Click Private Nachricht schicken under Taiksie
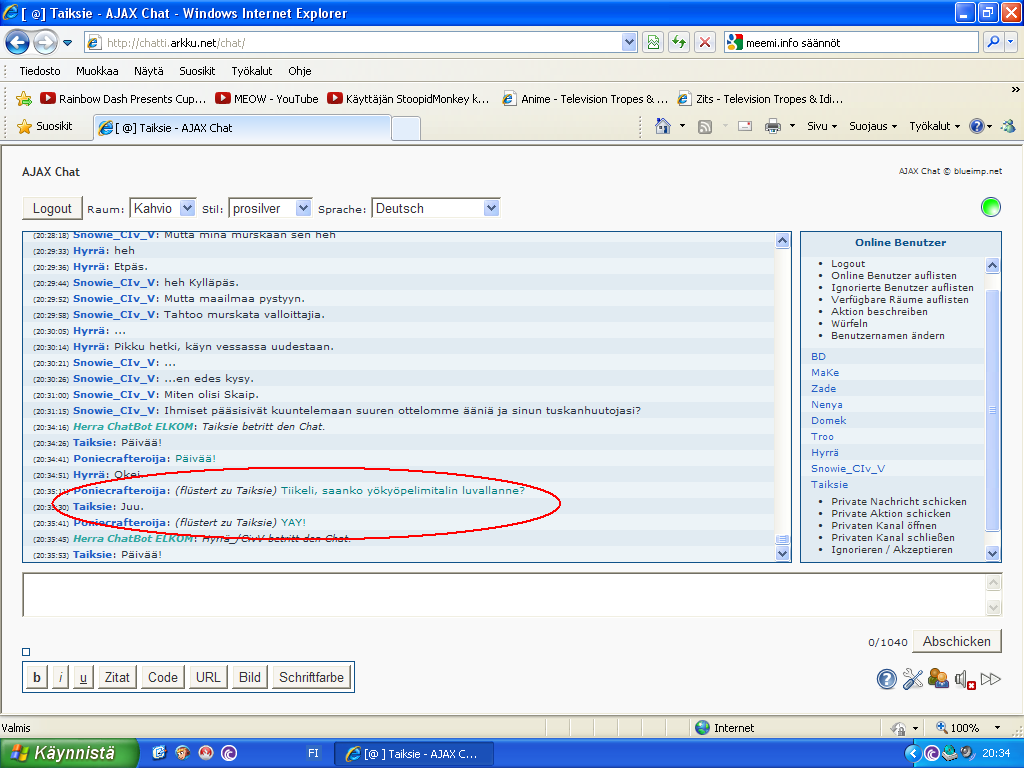This screenshot has height=768, width=1024. (899, 502)
